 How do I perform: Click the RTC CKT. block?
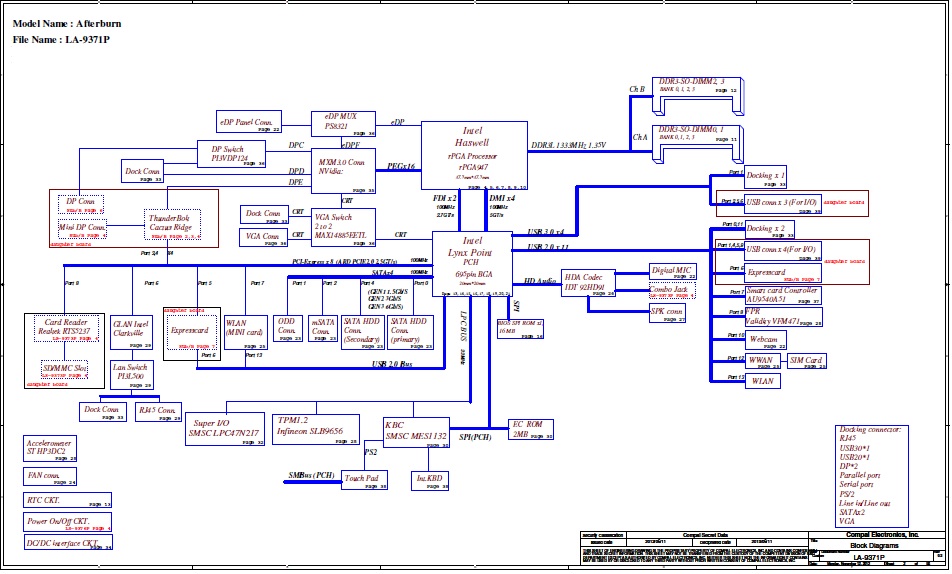67,501
